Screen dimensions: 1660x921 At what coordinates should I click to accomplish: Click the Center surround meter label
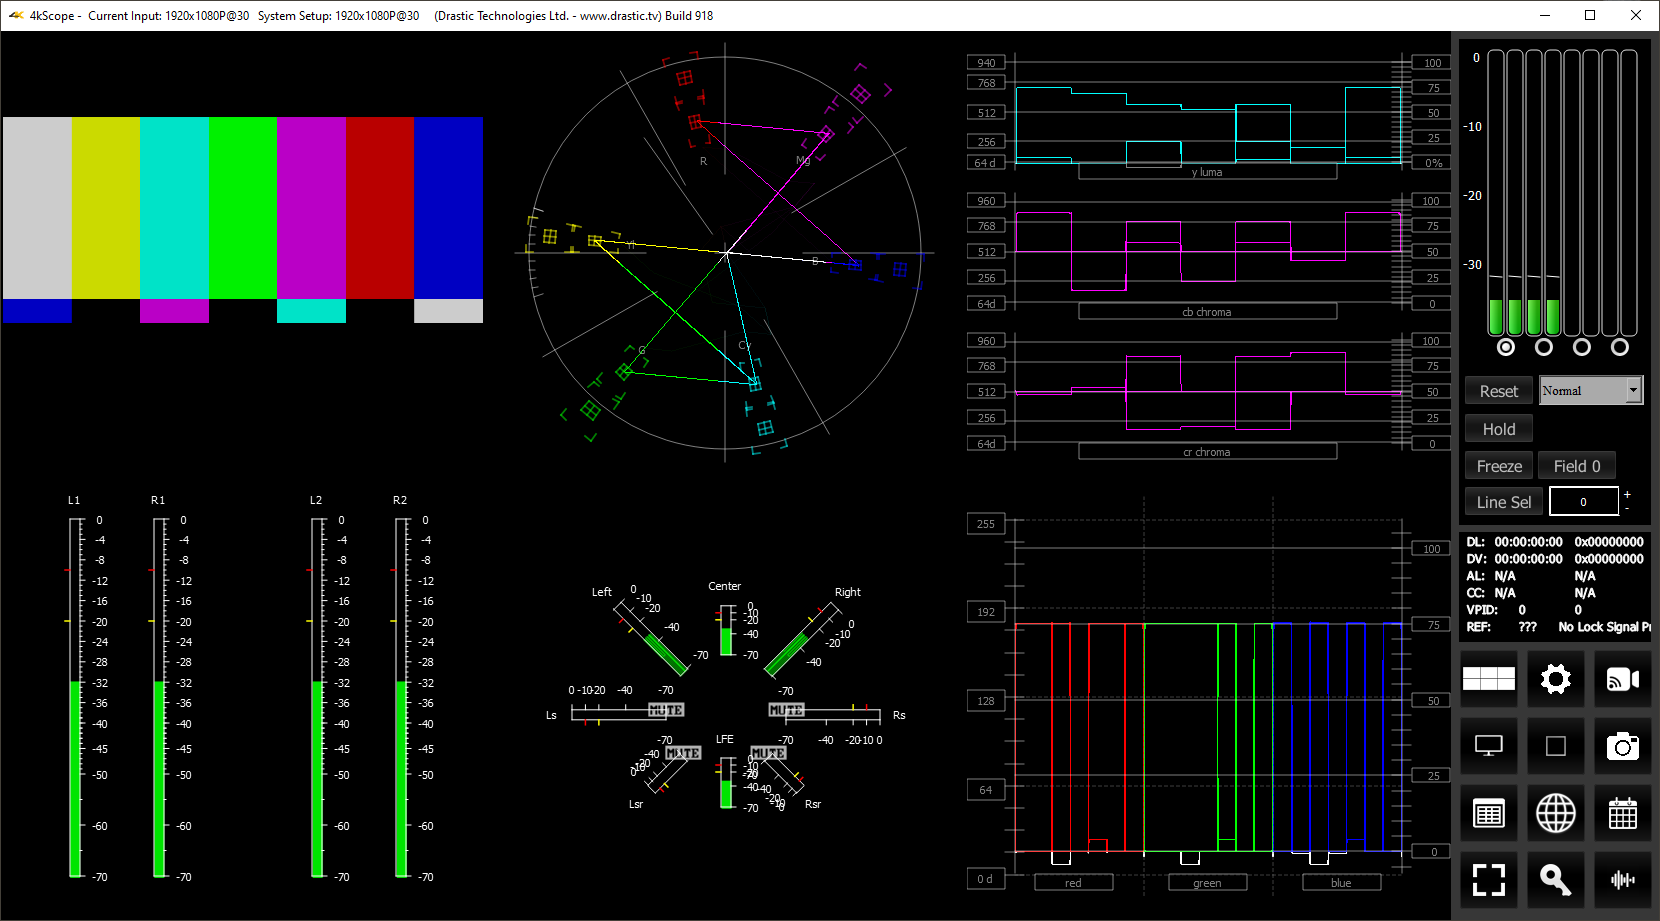click(x=725, y=586)
